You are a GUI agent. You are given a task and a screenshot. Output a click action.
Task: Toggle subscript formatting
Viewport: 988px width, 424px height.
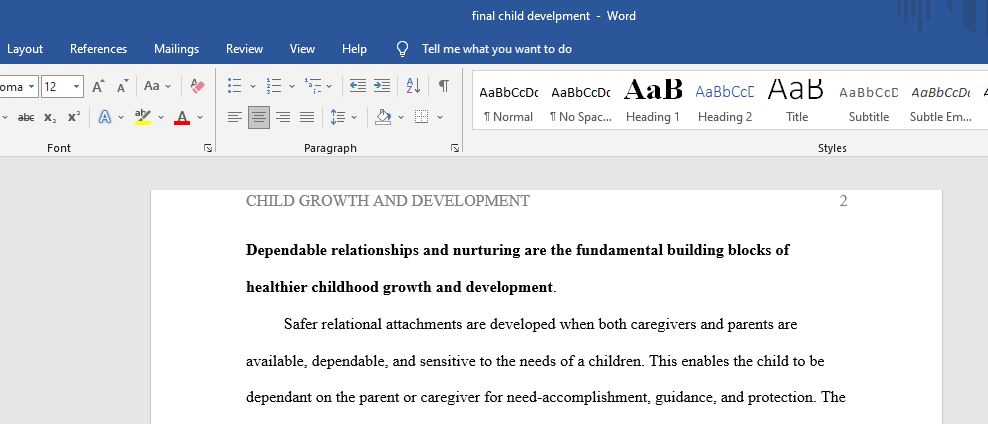click(x=50, y=117)
